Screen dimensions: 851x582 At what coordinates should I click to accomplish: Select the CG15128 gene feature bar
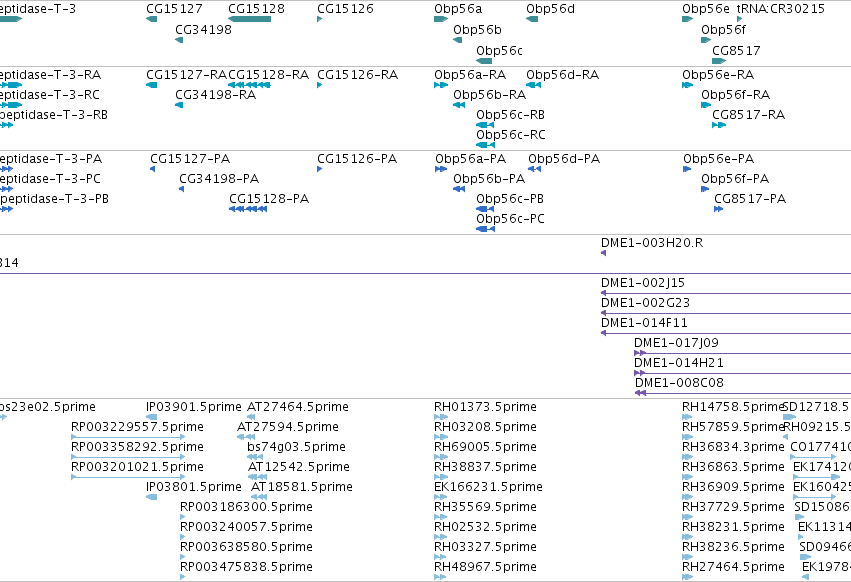250,19
